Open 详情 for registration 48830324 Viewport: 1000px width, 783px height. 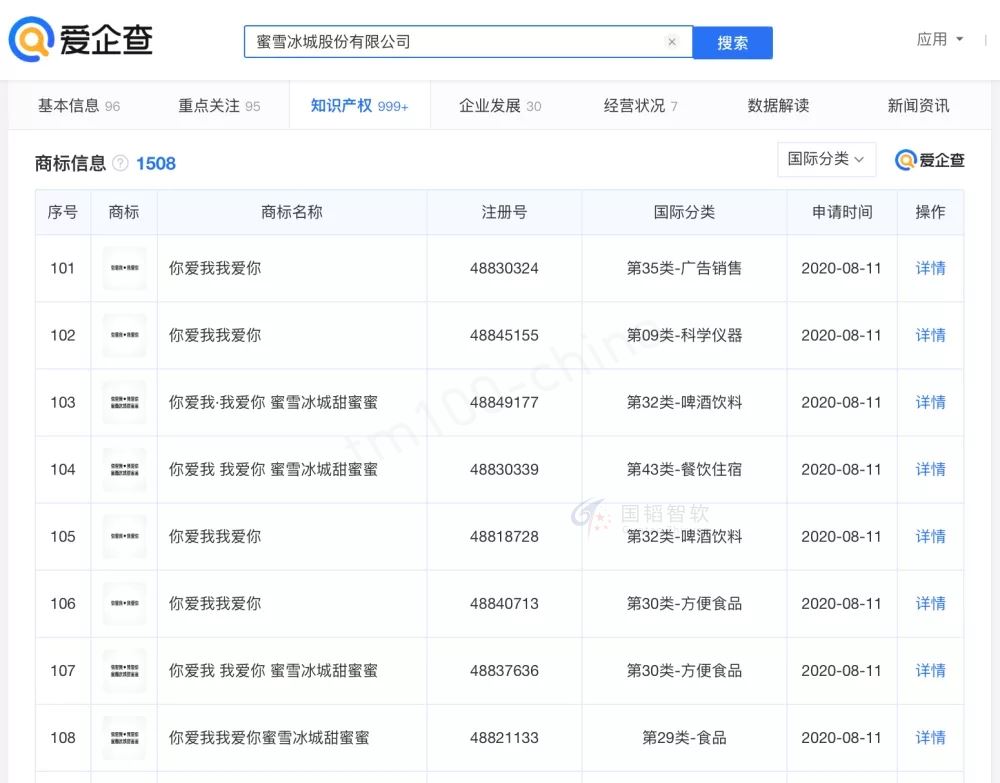(930, 268)
